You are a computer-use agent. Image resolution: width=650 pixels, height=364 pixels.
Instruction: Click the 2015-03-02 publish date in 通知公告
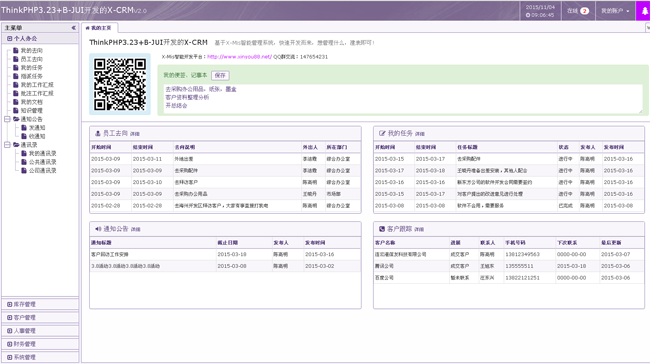(320, 266)
